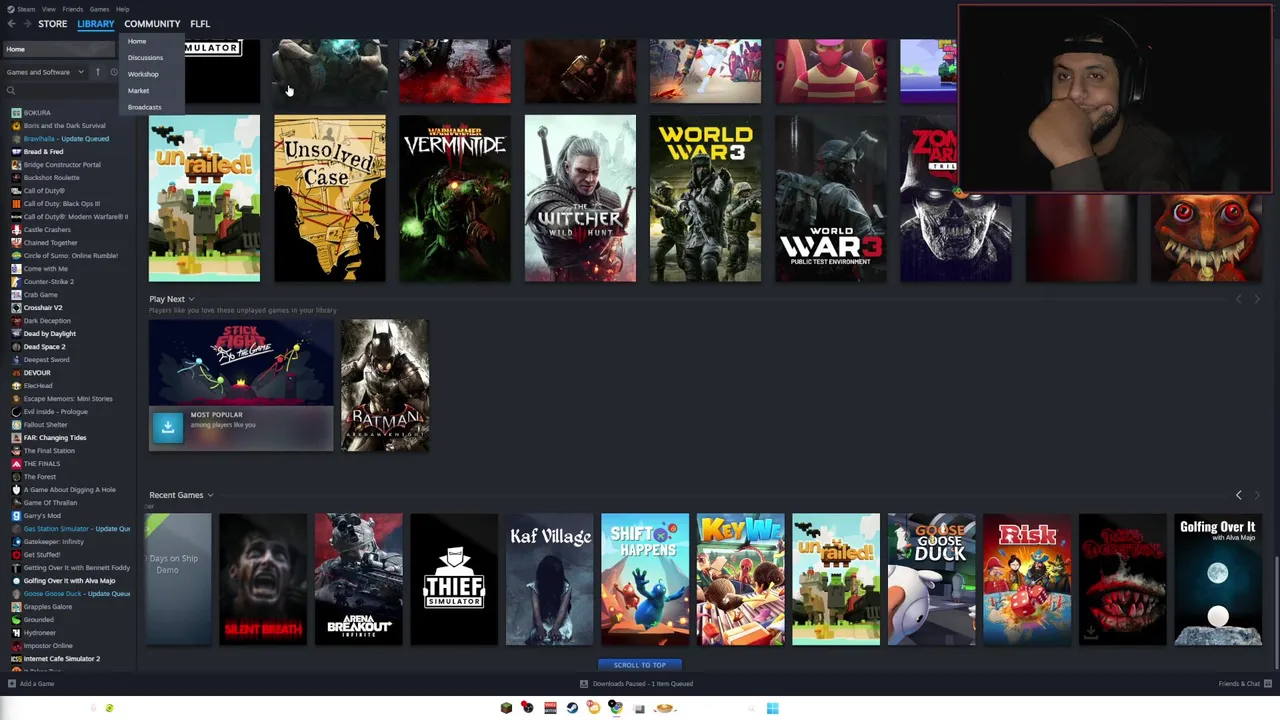Open The Witcher Wild Hunt cover
Screen dimensions: 1280x720
(580, 198)
